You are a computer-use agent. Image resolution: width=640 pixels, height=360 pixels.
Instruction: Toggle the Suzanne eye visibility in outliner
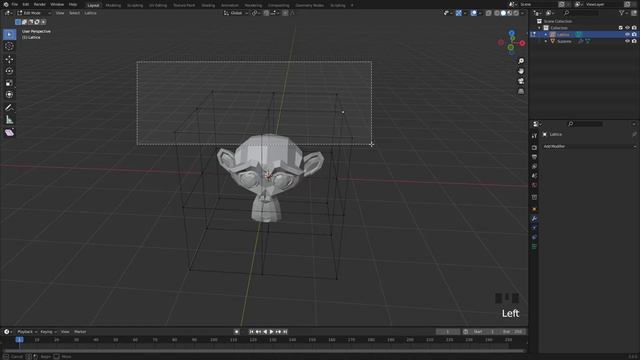click(627, 41)
